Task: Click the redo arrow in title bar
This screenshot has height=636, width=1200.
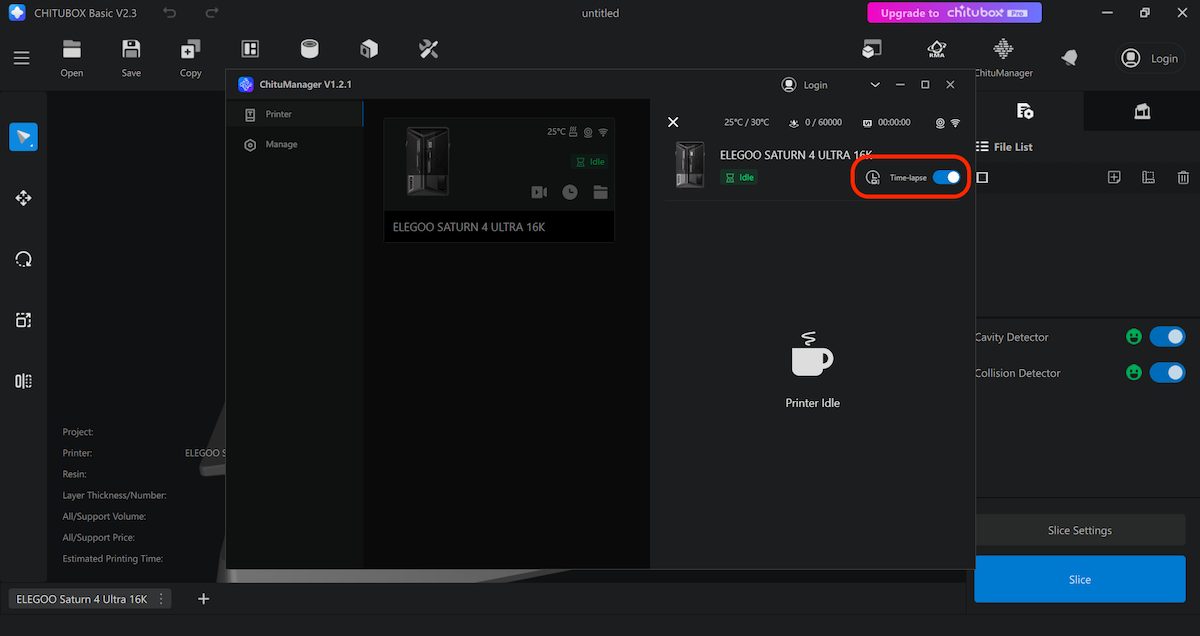Action: tap(211, 13)
